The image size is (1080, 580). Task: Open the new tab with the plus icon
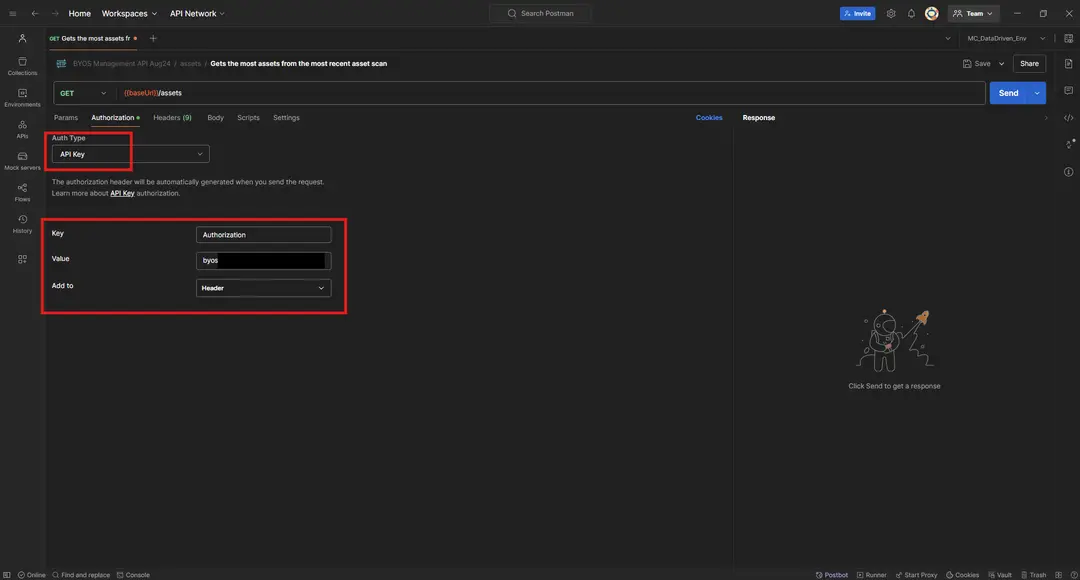[153, 39]
